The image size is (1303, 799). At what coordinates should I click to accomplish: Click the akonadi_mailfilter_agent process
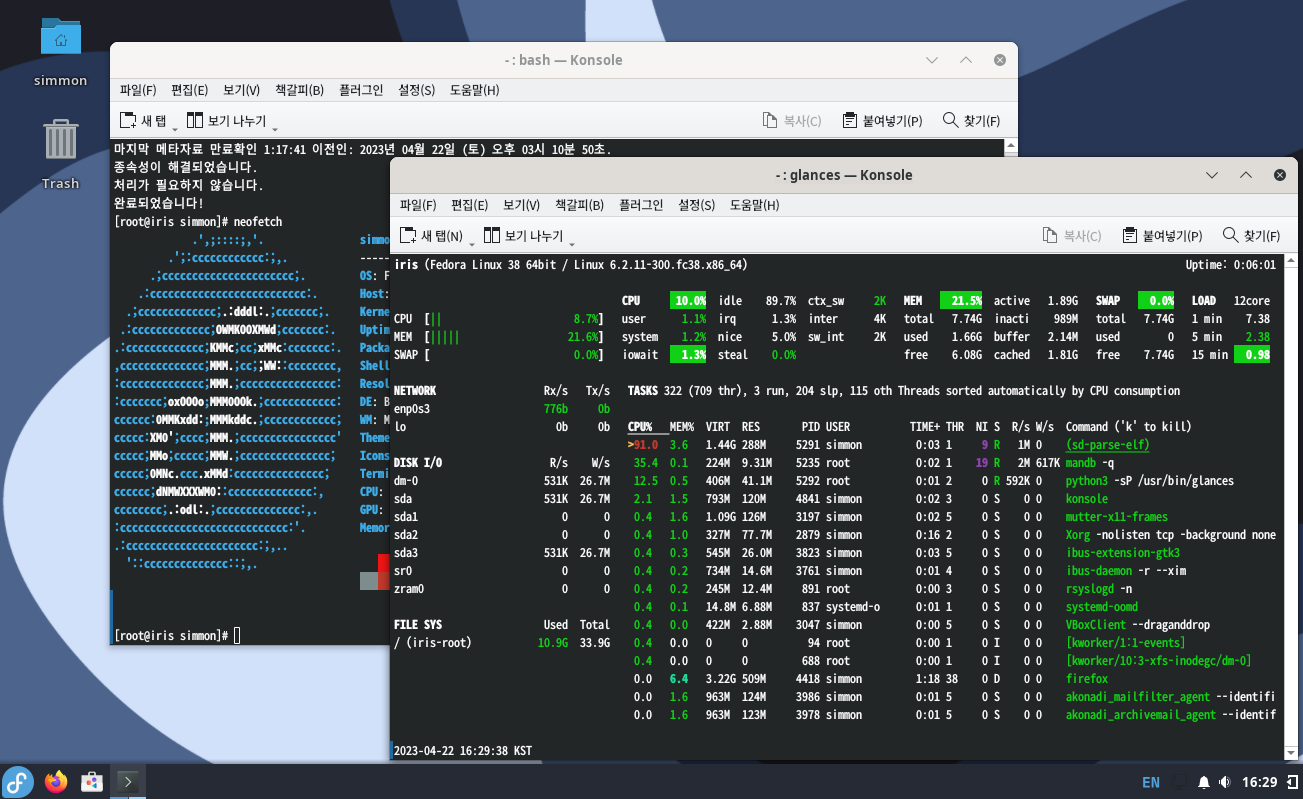pyautogui.click(x=1138, y=697)
